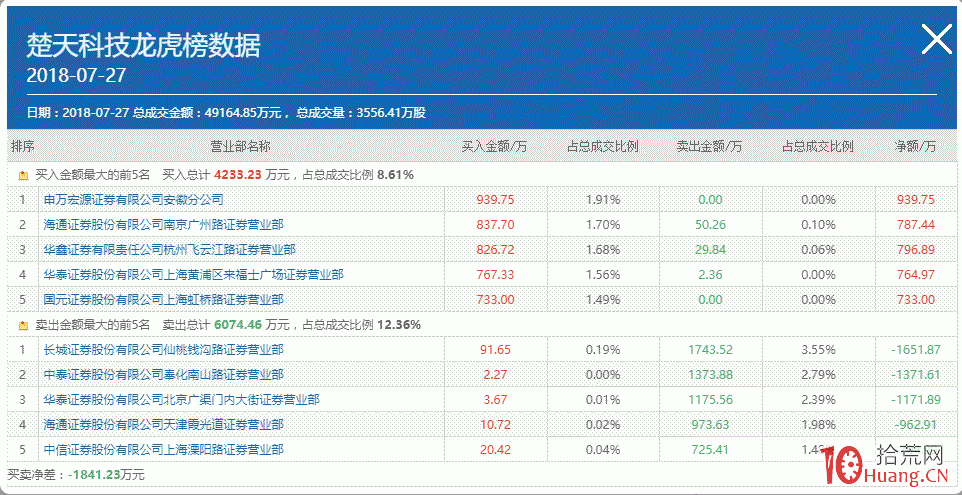Select the percentage 2.79% cell
The image size is (962, 495).
click(818, 375)
